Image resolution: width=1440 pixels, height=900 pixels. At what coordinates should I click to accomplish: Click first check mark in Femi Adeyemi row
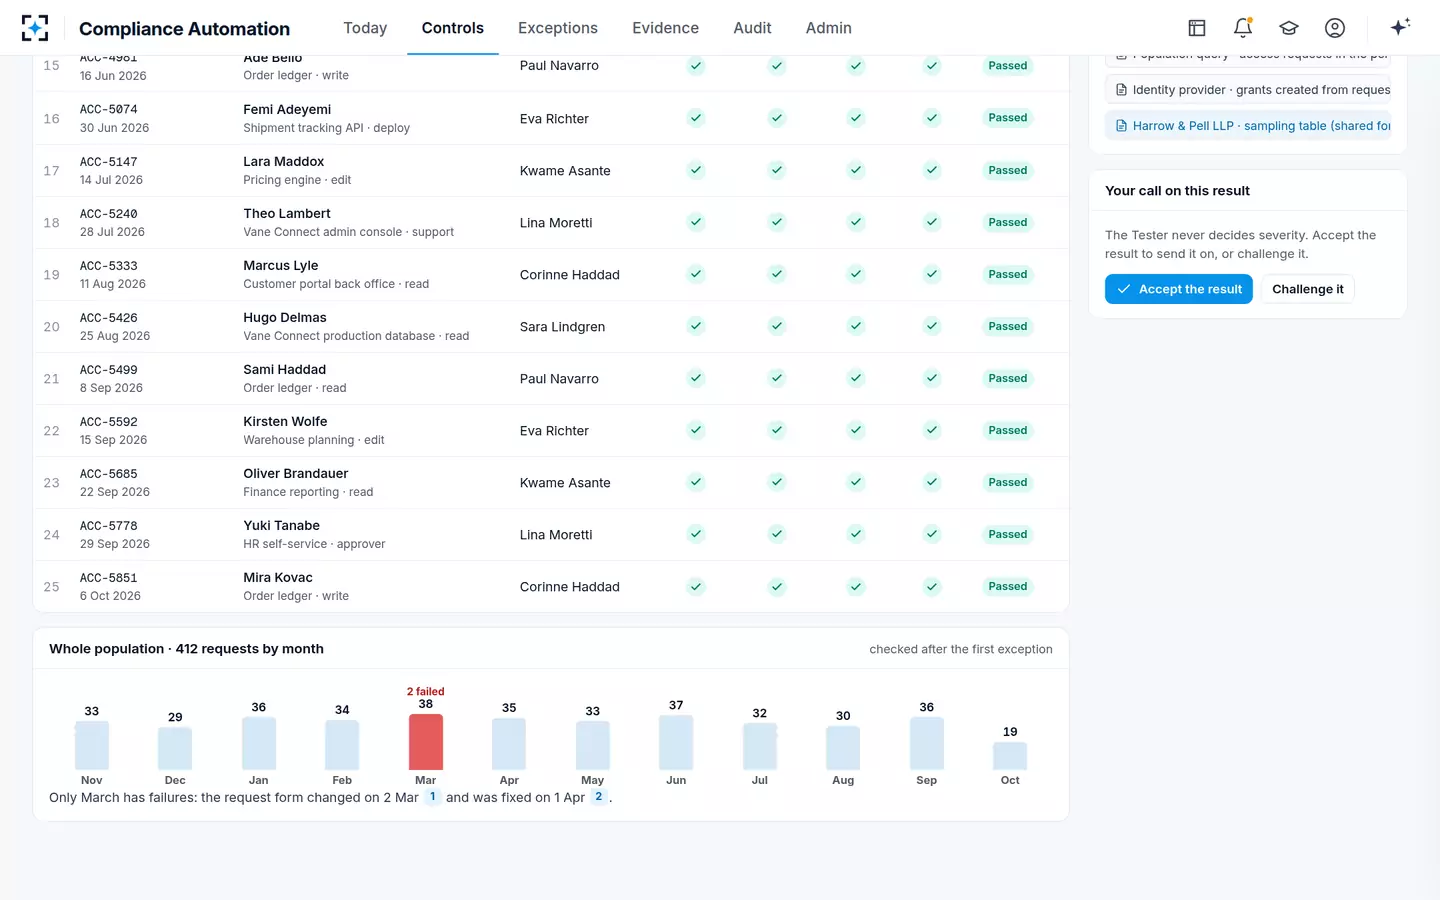(696, 118)
